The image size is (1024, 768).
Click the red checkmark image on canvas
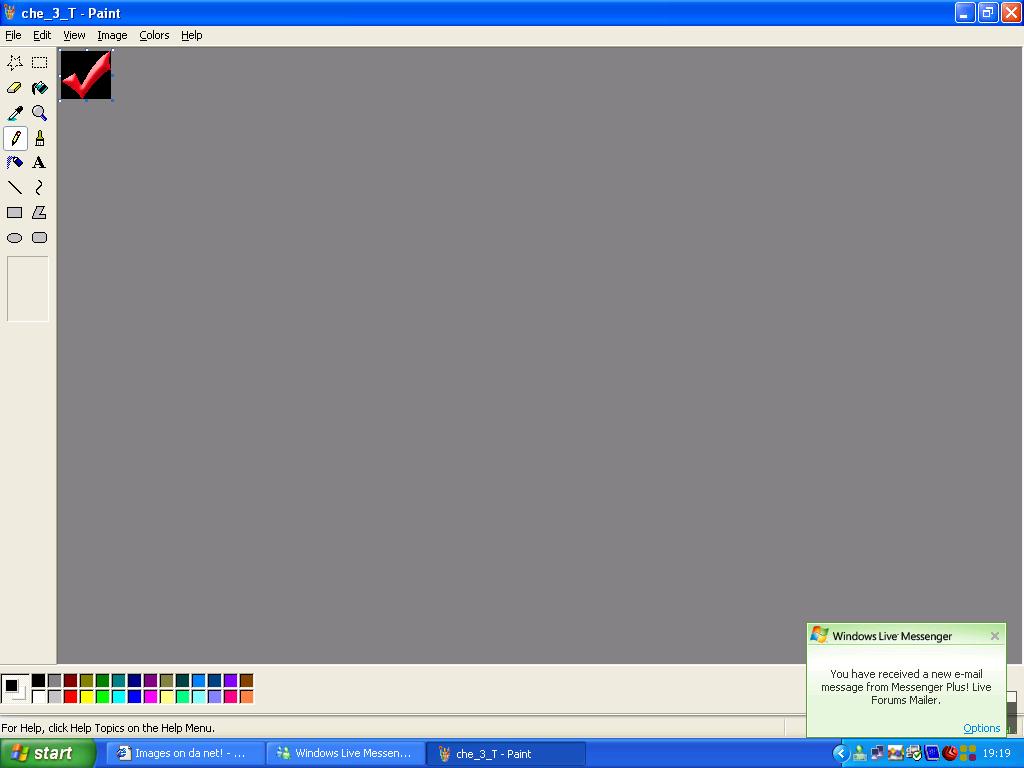[86, 75]
